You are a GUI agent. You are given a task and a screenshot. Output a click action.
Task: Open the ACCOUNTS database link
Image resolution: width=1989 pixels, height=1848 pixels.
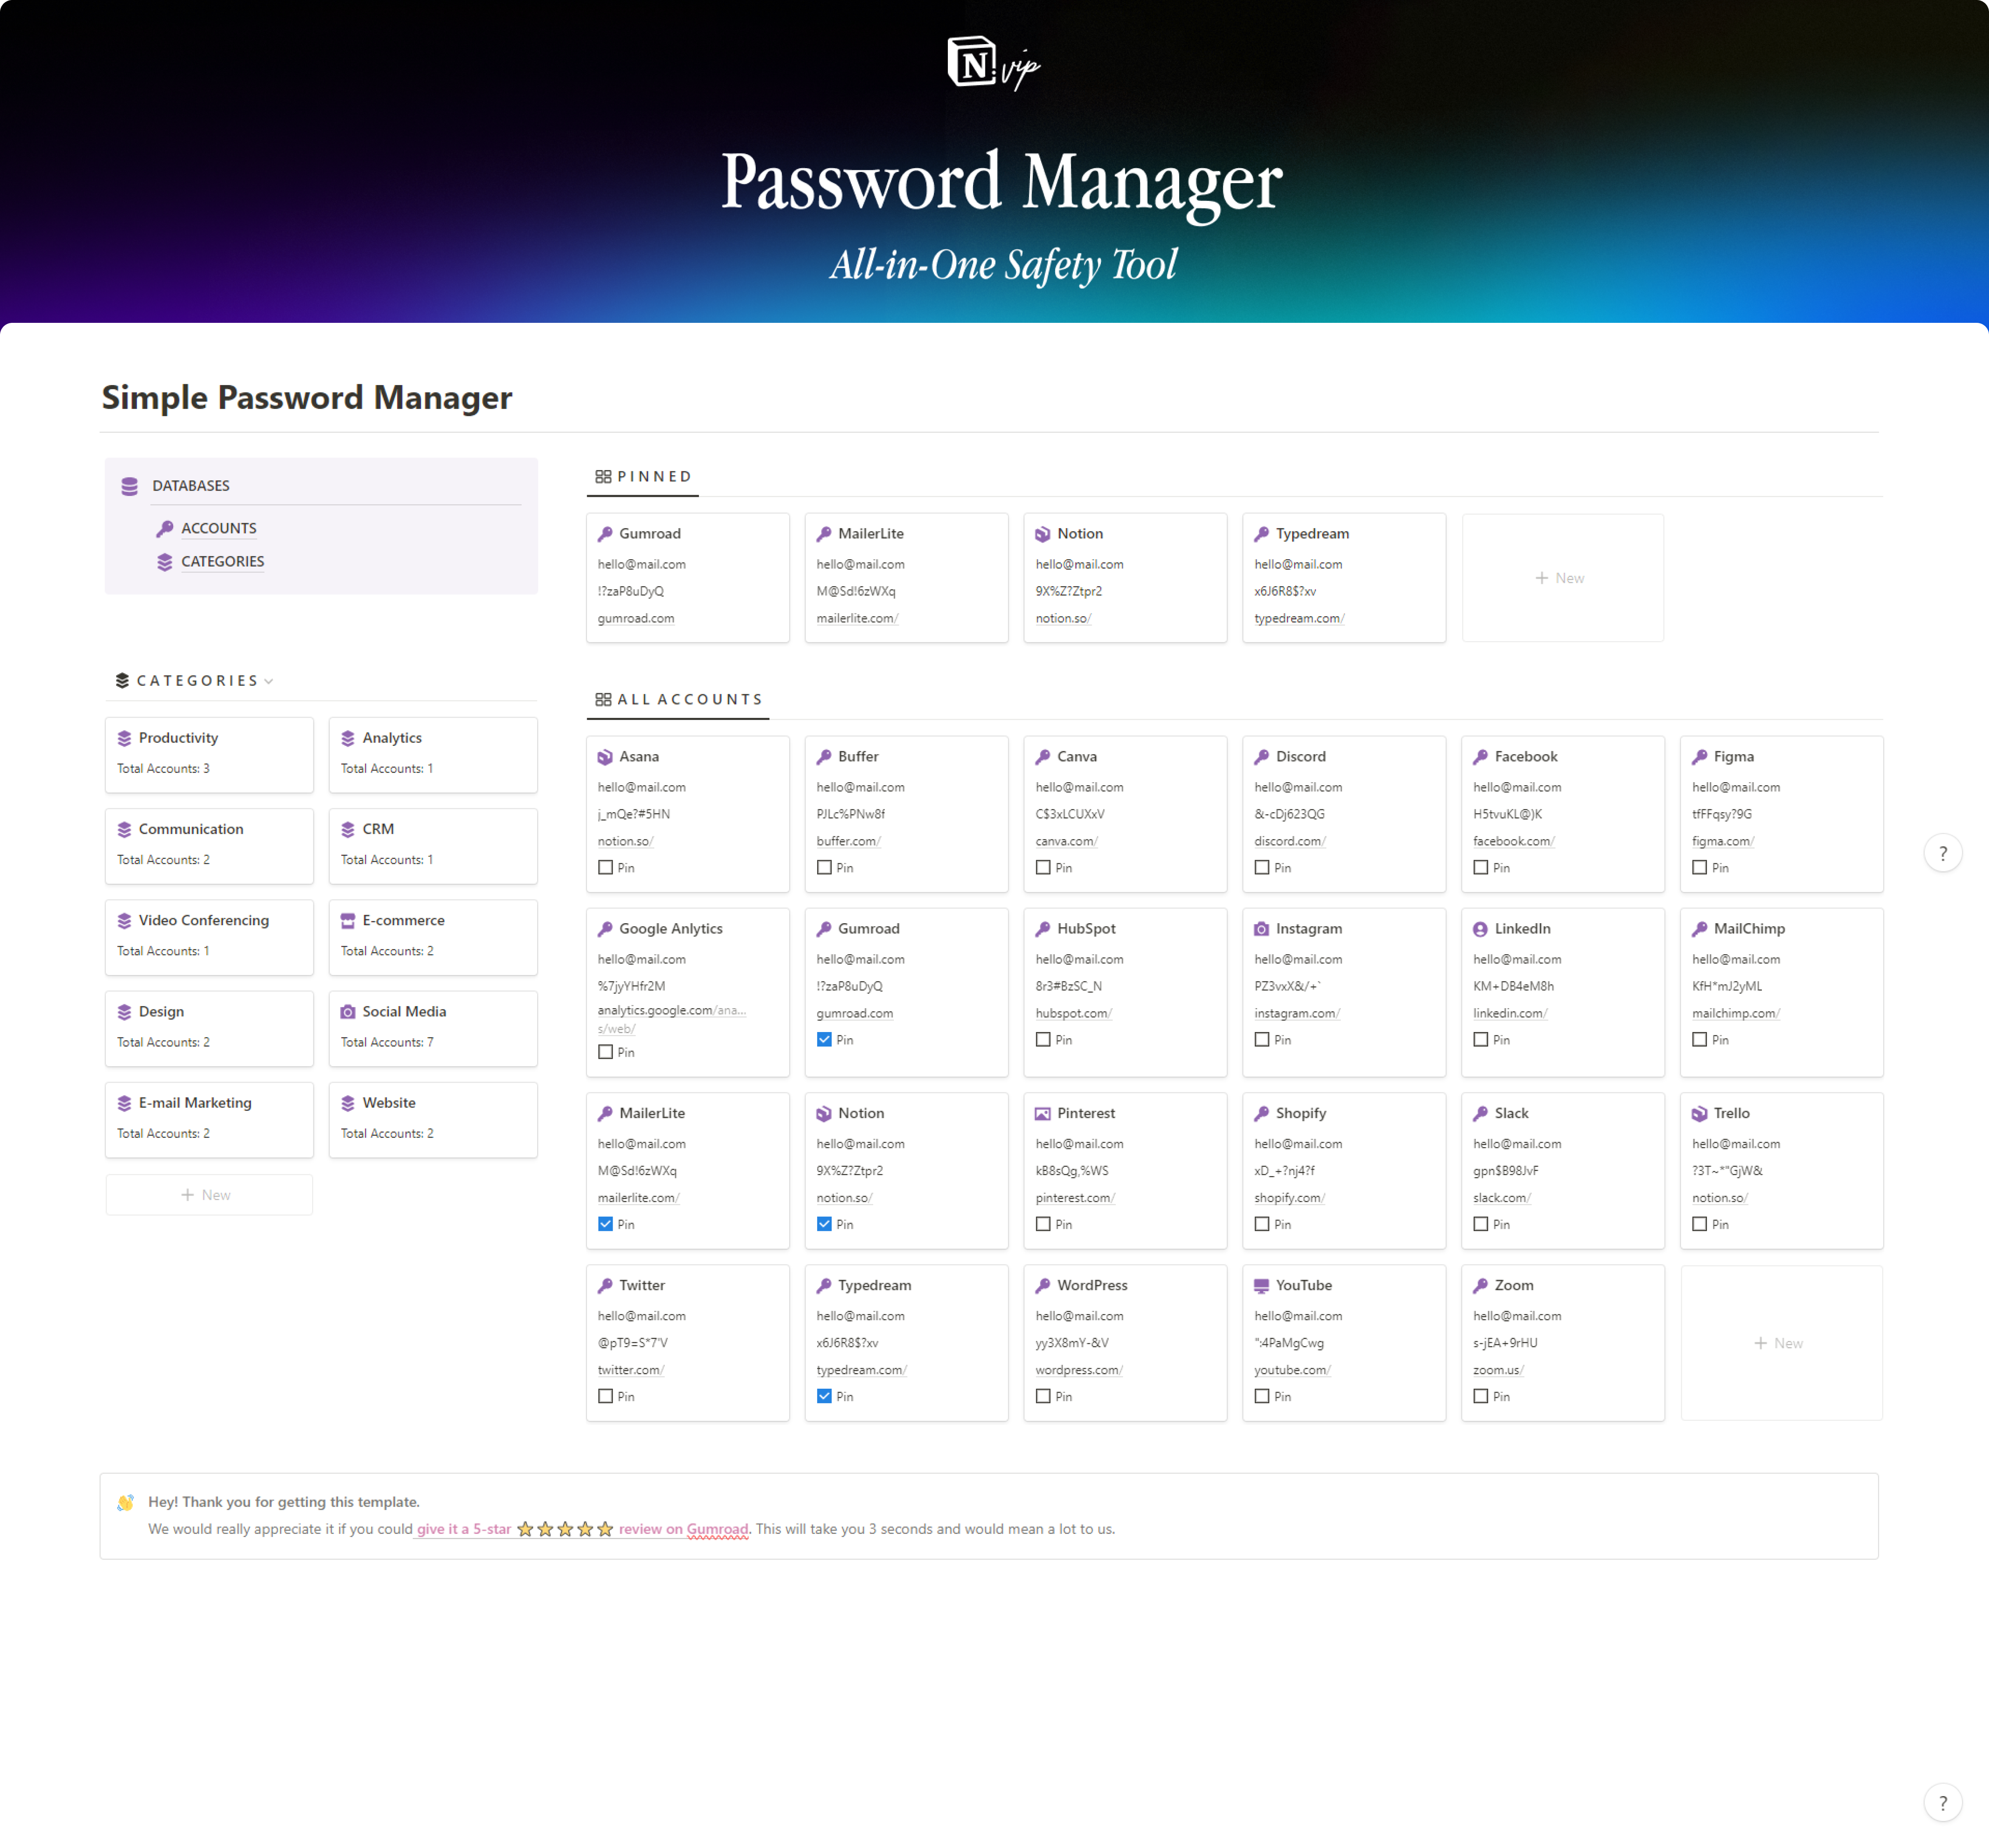coord(218,528)
